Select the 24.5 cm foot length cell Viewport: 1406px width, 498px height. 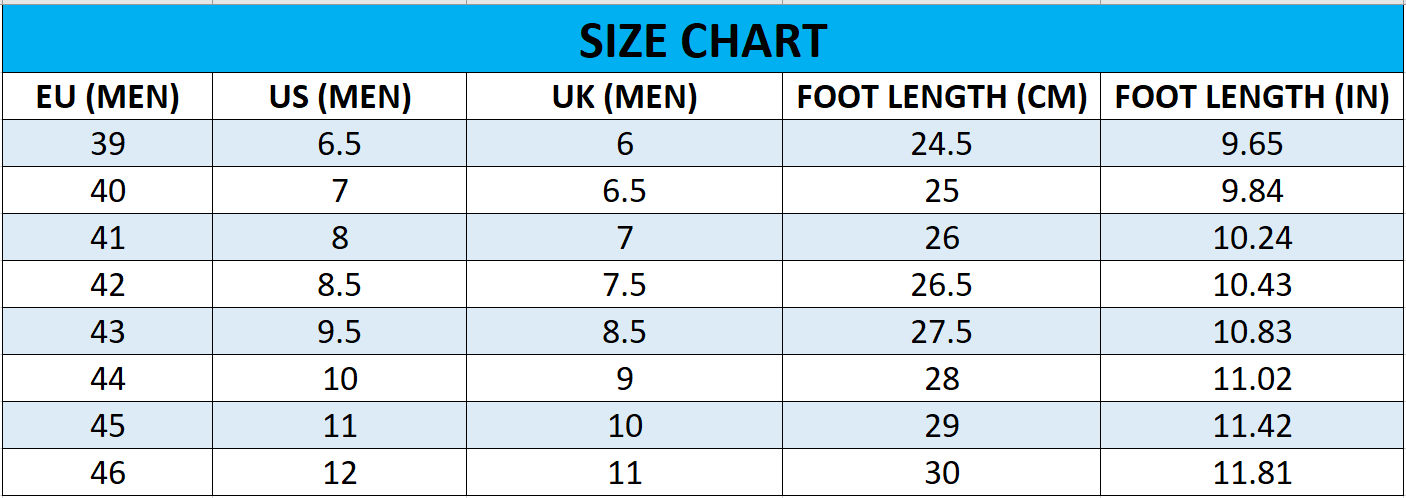(942, 144)
